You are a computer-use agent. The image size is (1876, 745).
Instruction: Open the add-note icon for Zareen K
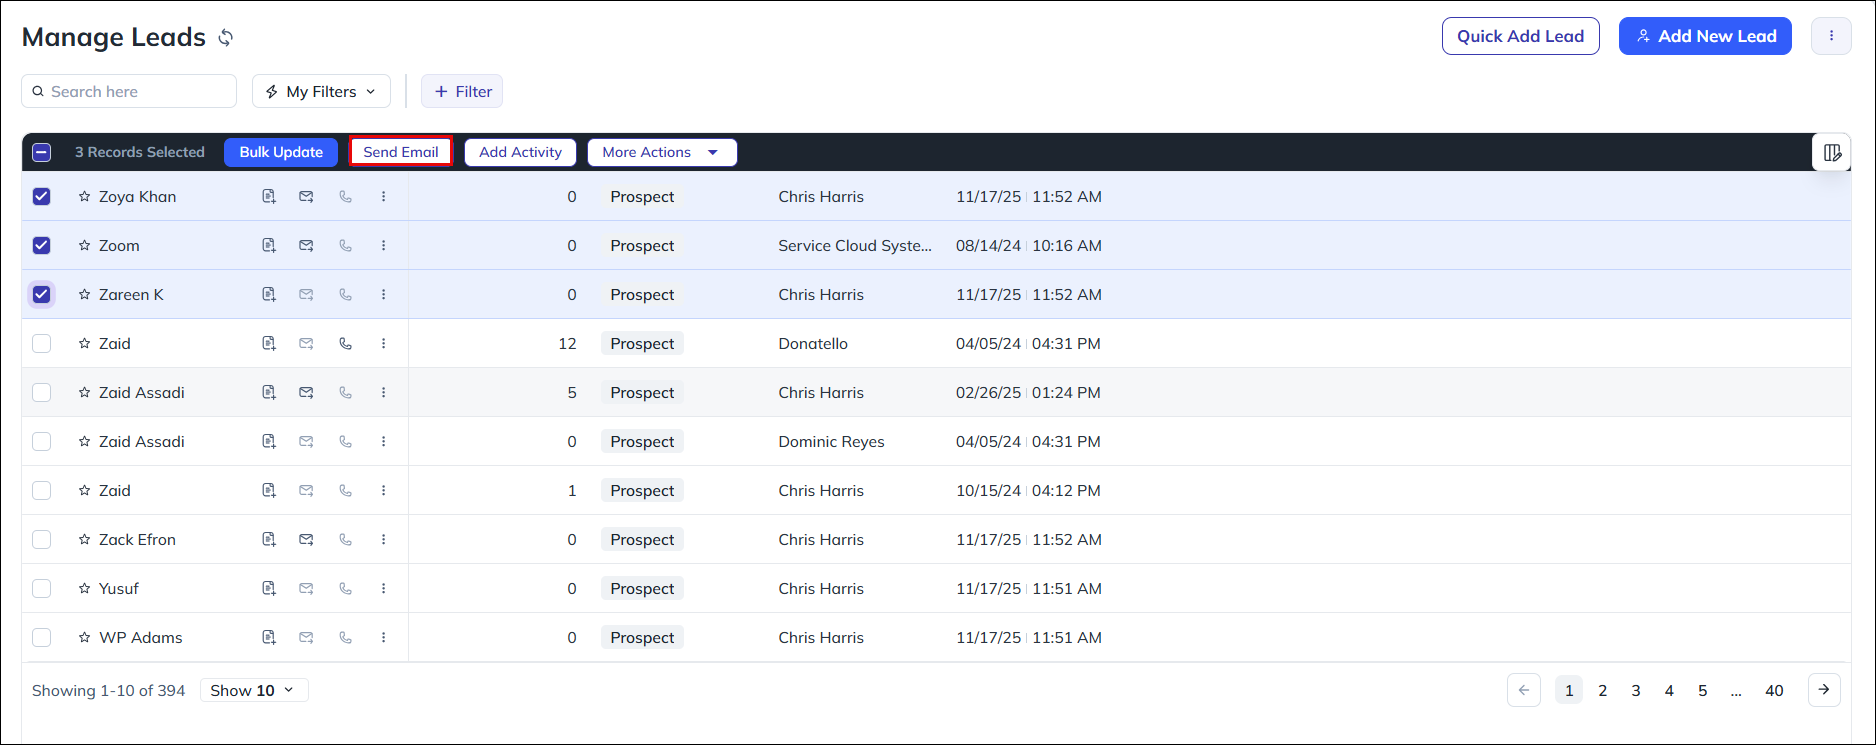tap(269, 295)
